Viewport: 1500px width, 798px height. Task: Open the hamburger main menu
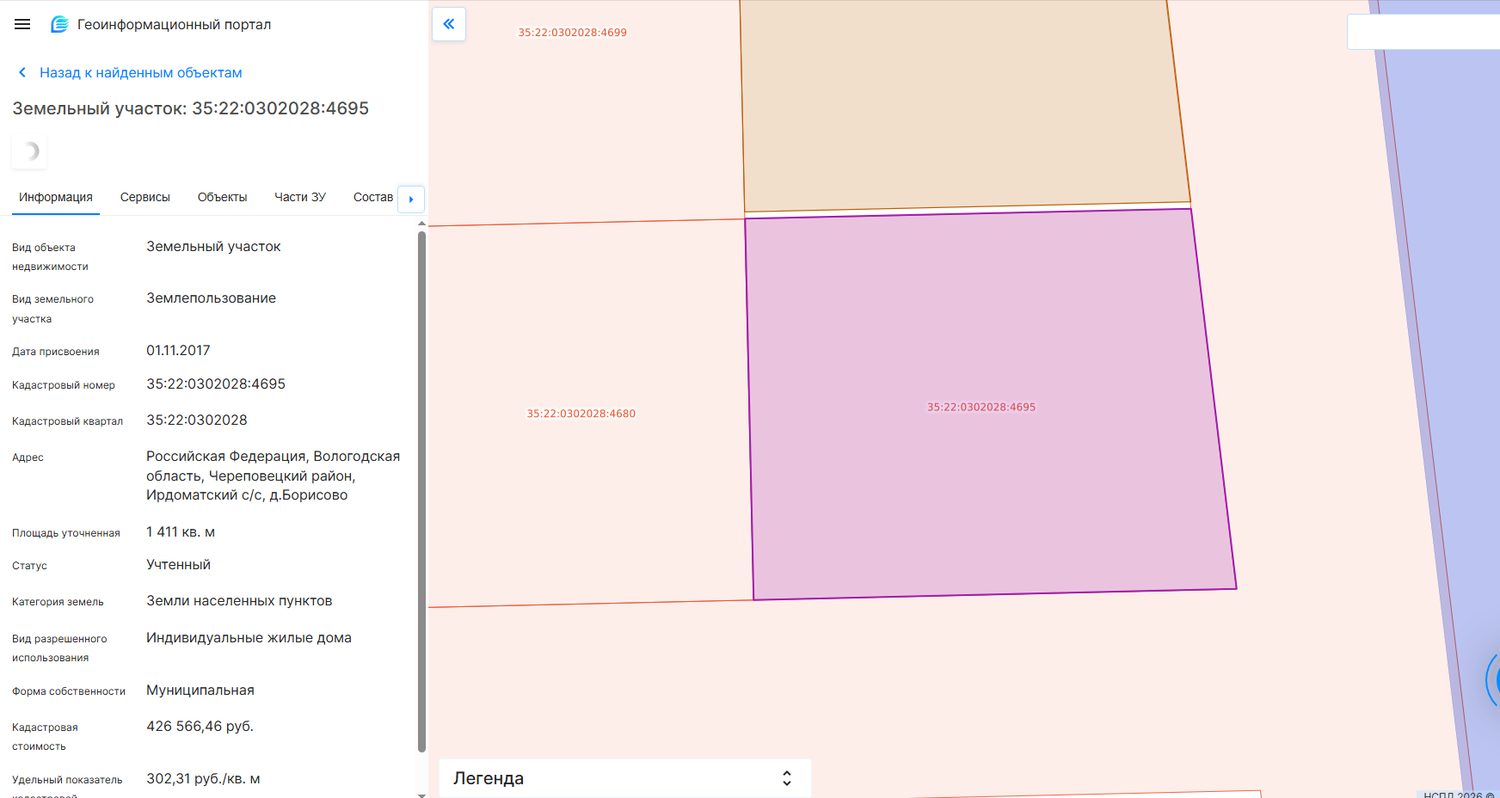(22, 24)
